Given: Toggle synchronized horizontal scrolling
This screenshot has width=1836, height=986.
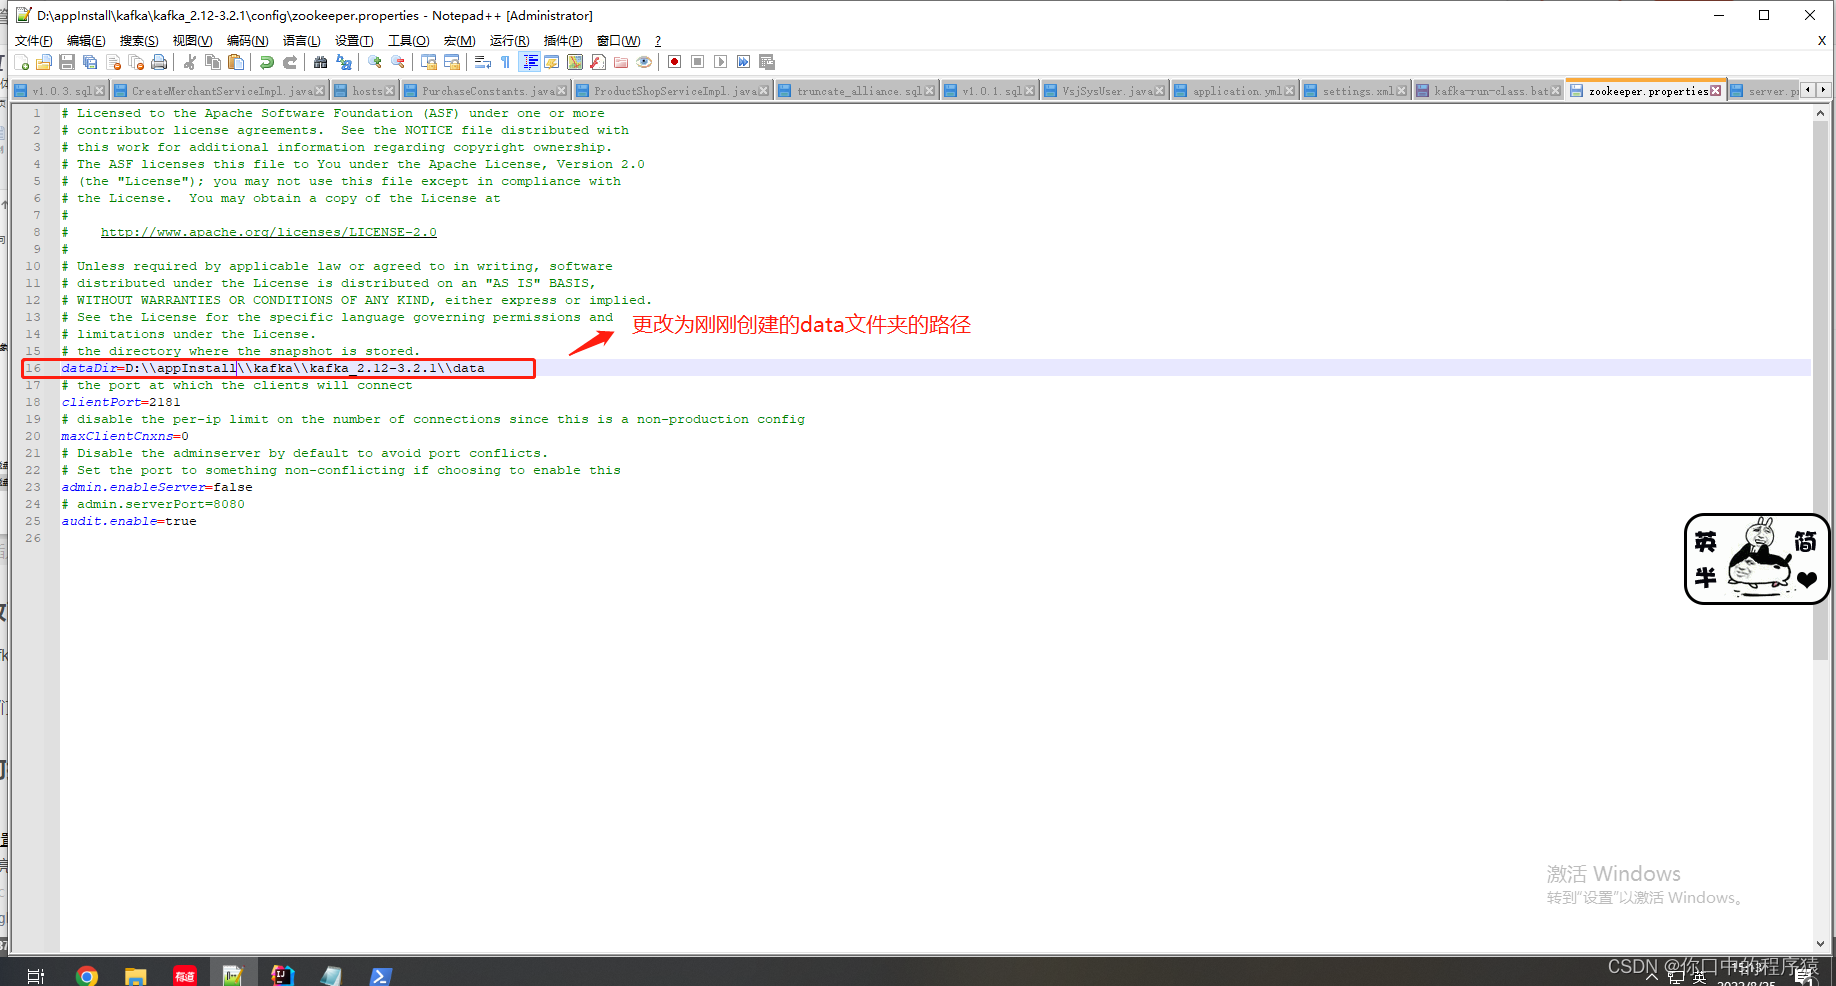Looking at the screenshot, I should click(452, 62).
